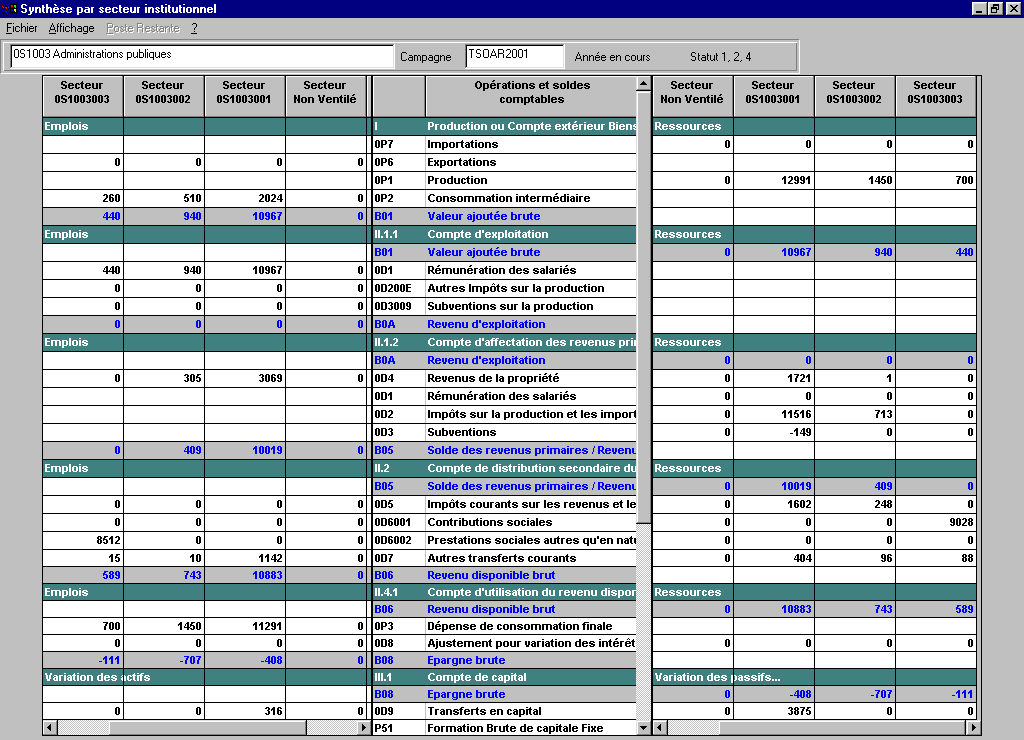Select the 0D3009 Subventions sur la production row

click(504, 306)
